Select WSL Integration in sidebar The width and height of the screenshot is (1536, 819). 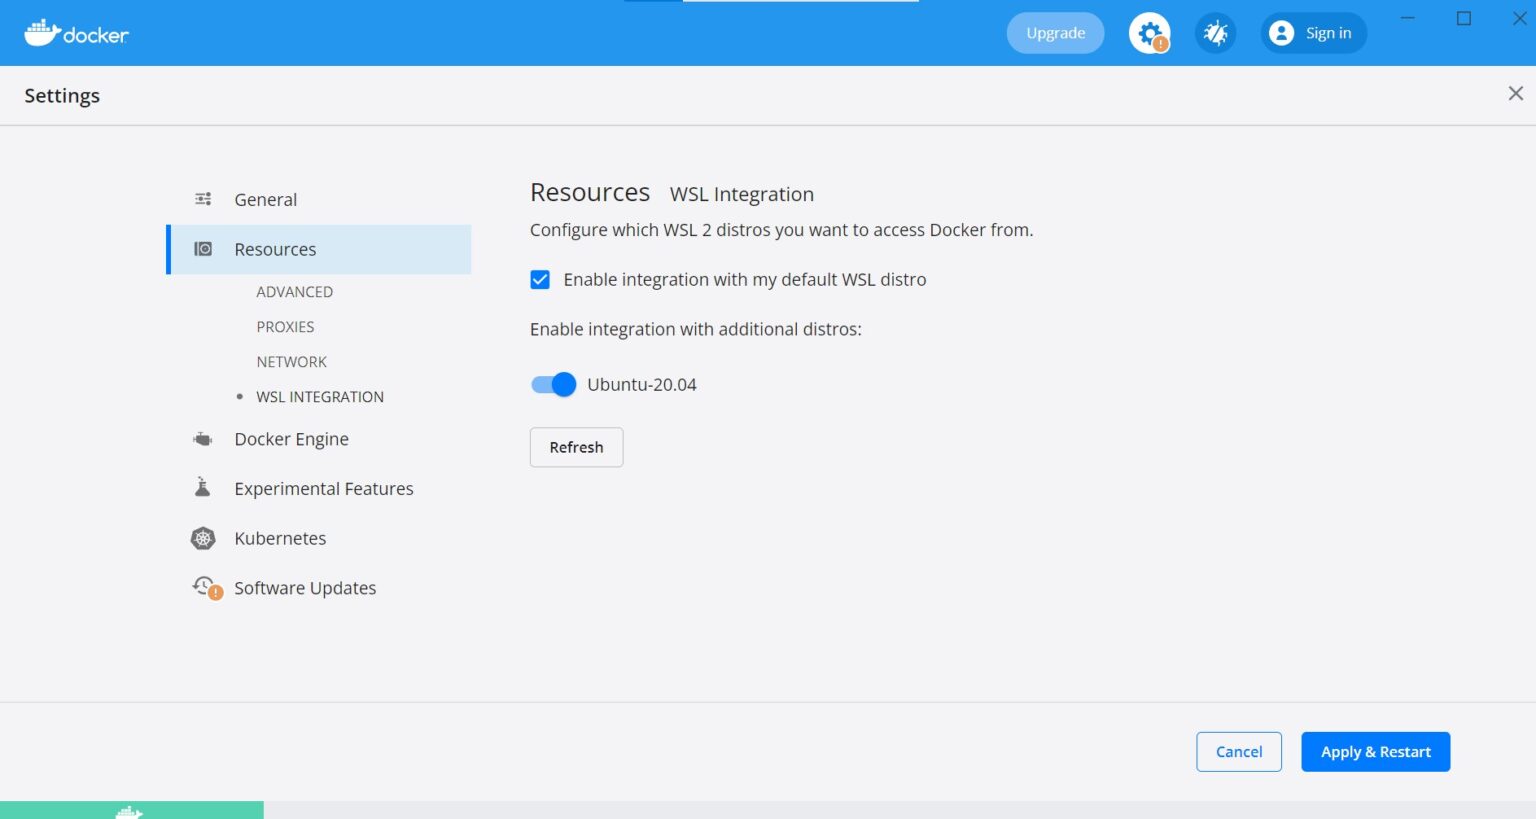click(319, 397)
